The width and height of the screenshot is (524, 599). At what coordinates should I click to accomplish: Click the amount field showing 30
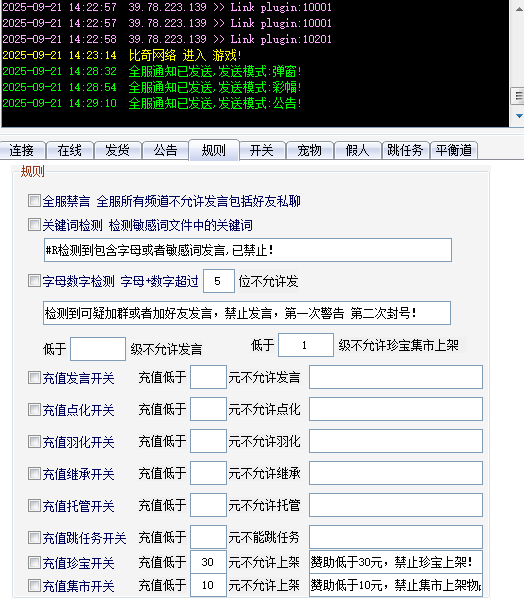tap(208, 562)
